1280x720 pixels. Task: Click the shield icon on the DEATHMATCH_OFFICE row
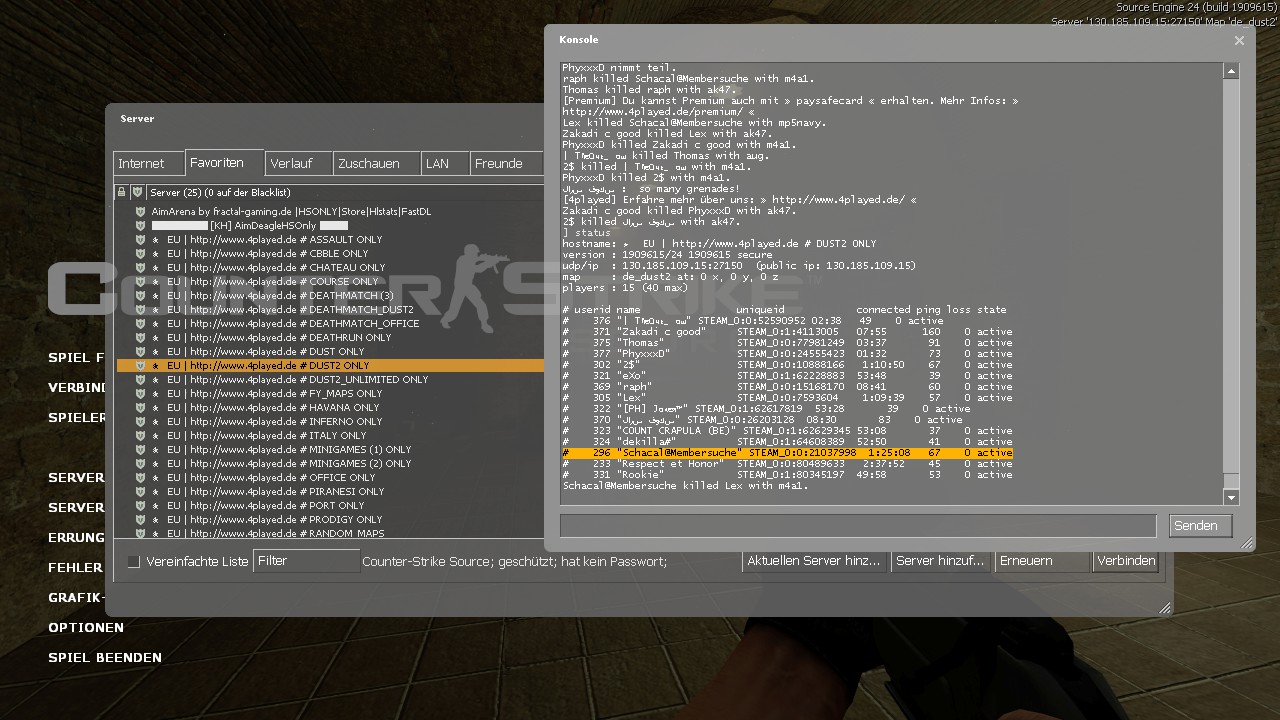click(x=141, y=324)
